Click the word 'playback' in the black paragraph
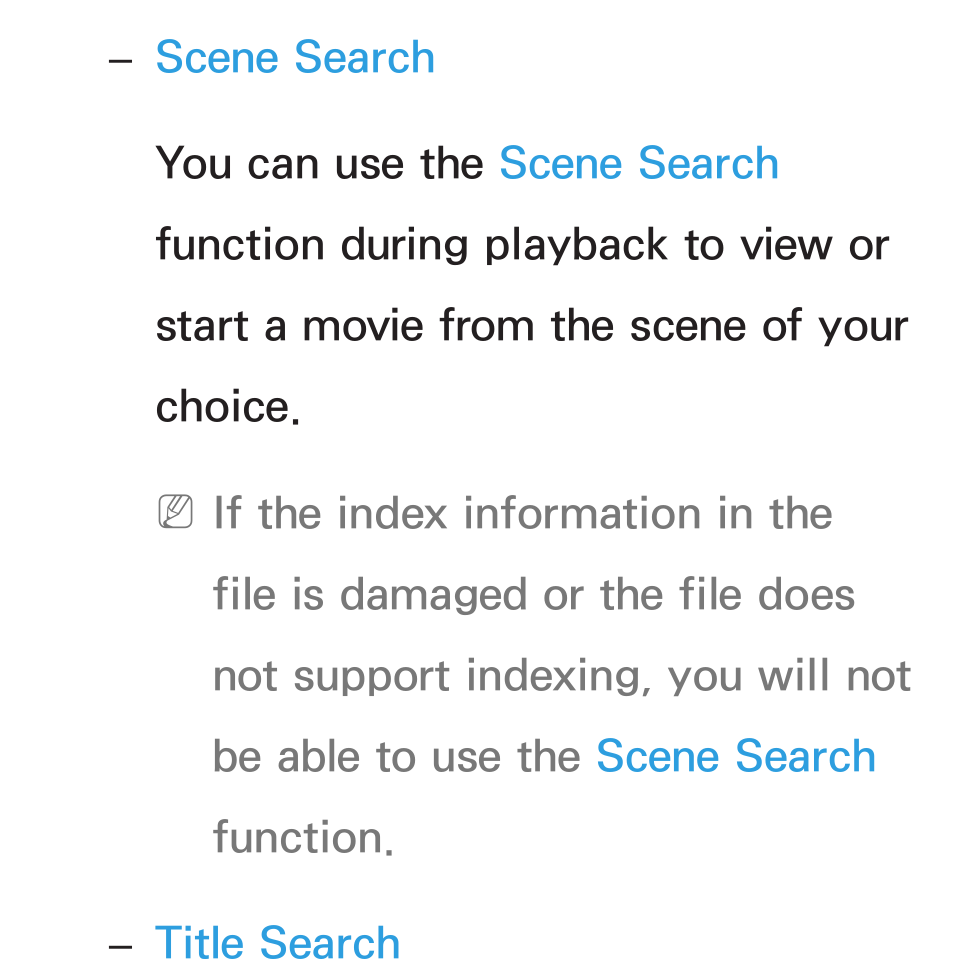Viewport: 954px width, 977px height. [577, 247]
